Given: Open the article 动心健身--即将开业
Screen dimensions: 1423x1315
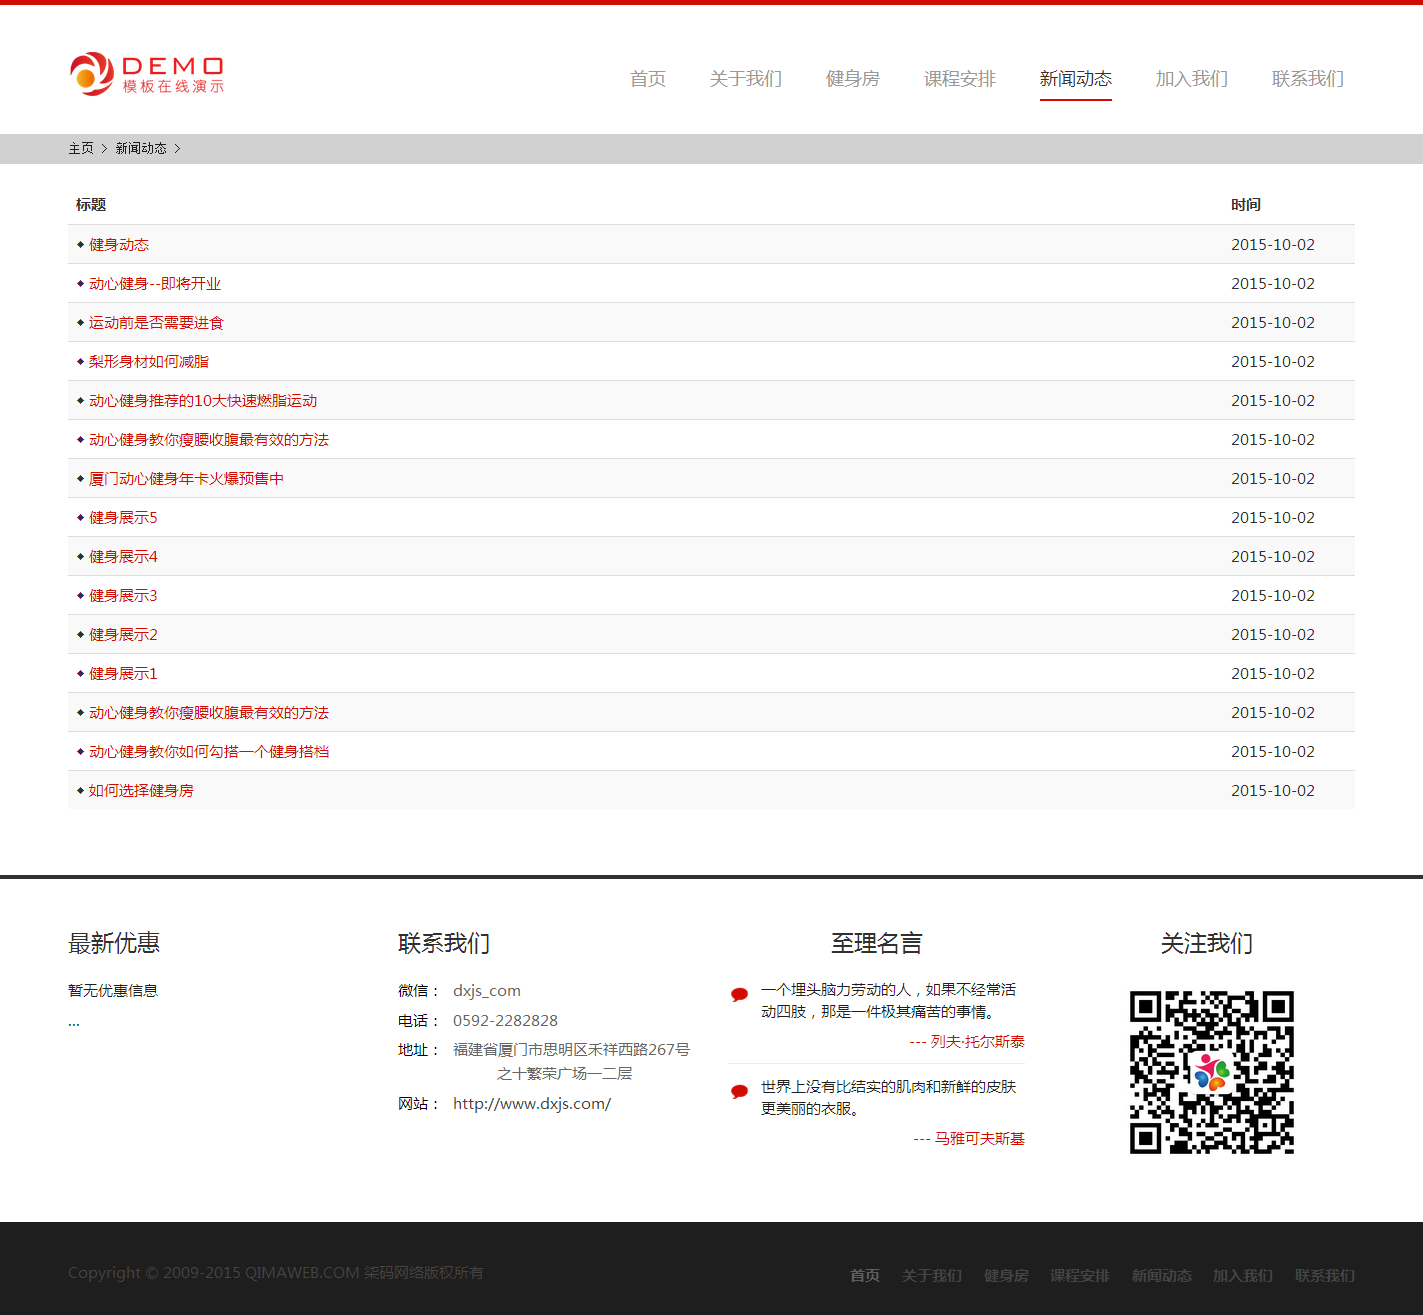Looking at the screenshot, I should 155,284.
